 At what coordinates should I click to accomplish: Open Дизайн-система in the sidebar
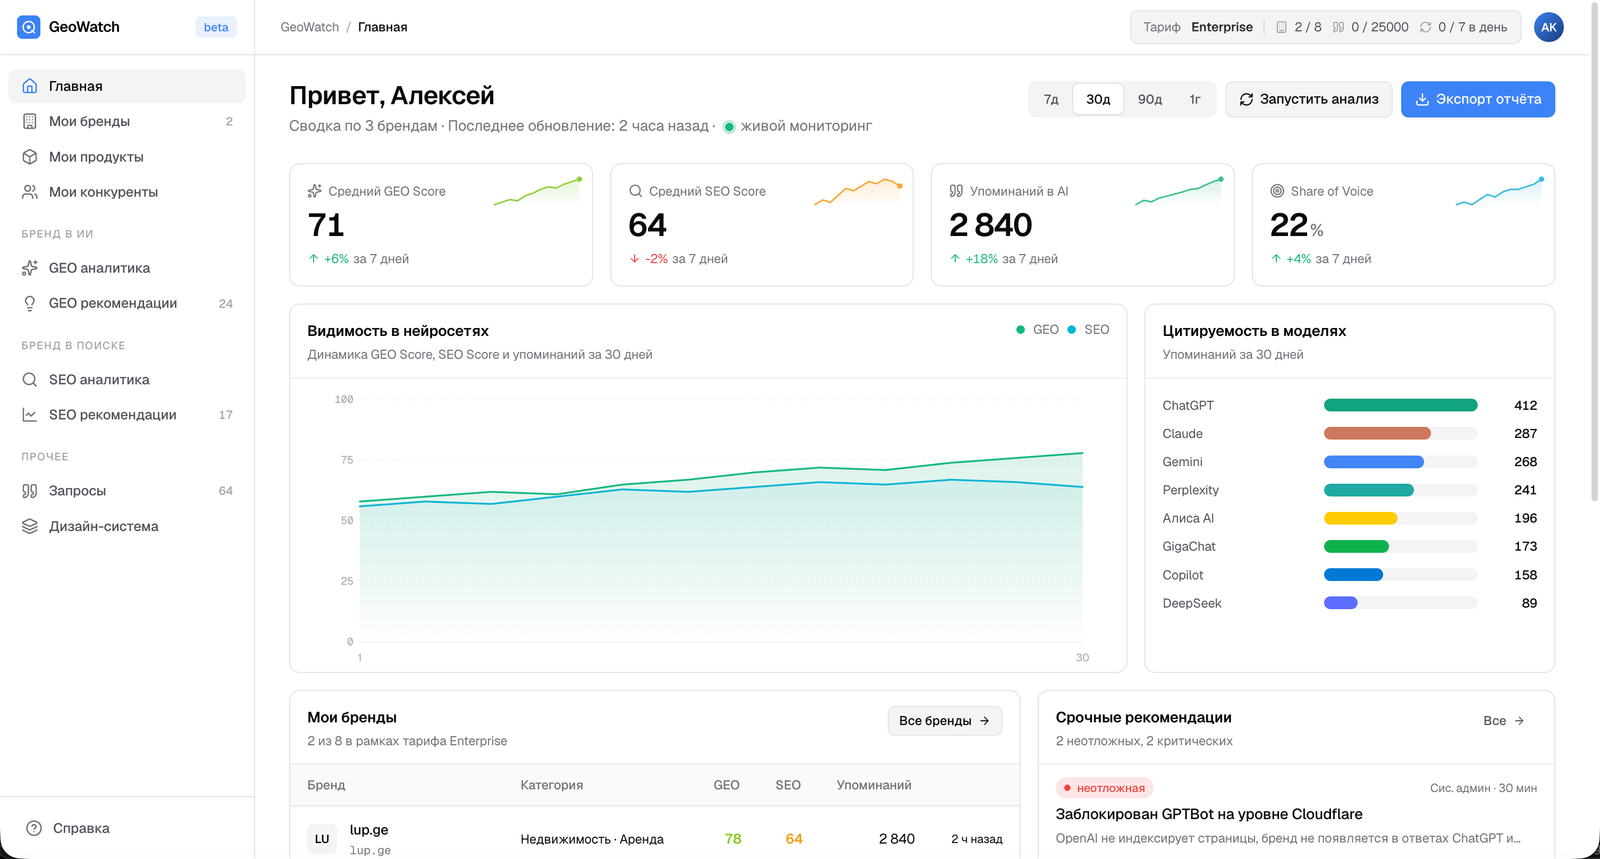pyautogui.click(x=127, y=526)
